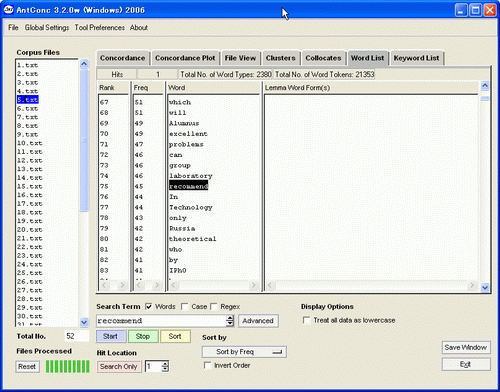
Task: Close the AntConc window
Action: [x=490, y=10]
